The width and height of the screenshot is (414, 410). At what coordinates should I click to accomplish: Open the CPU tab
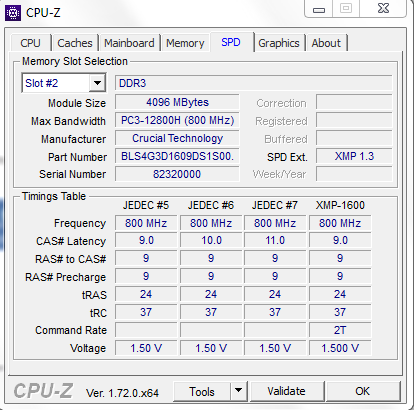tap(30, 43)
